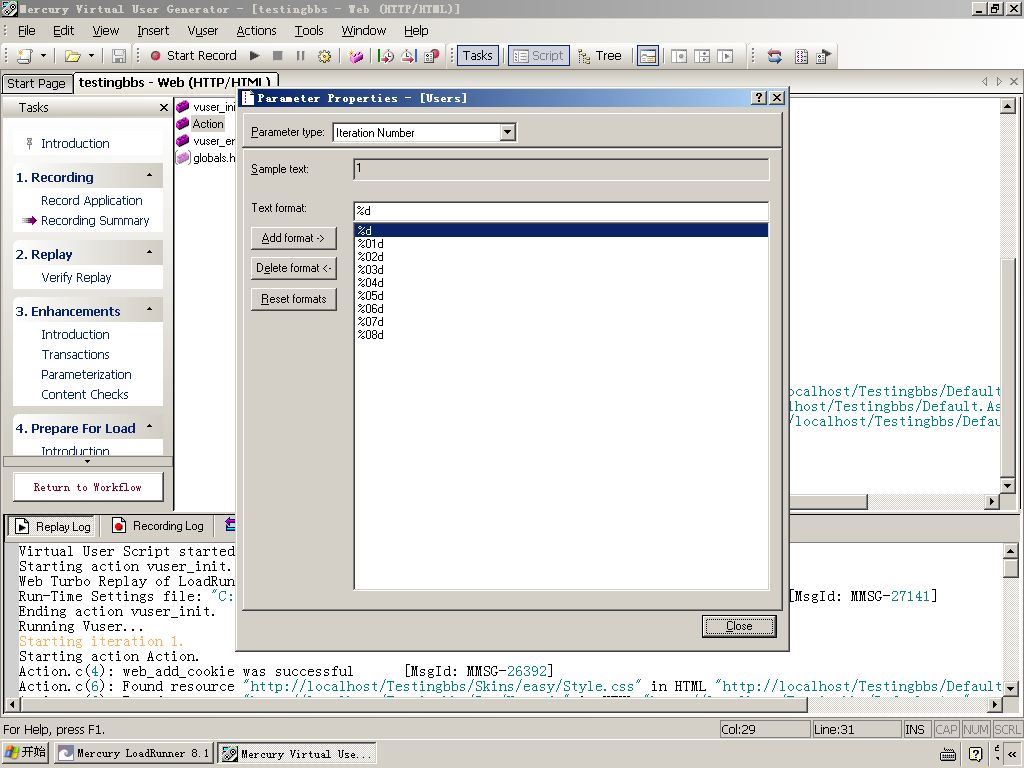
Task: Open the Parameterization task link
Action: click(x=86, y=375)
